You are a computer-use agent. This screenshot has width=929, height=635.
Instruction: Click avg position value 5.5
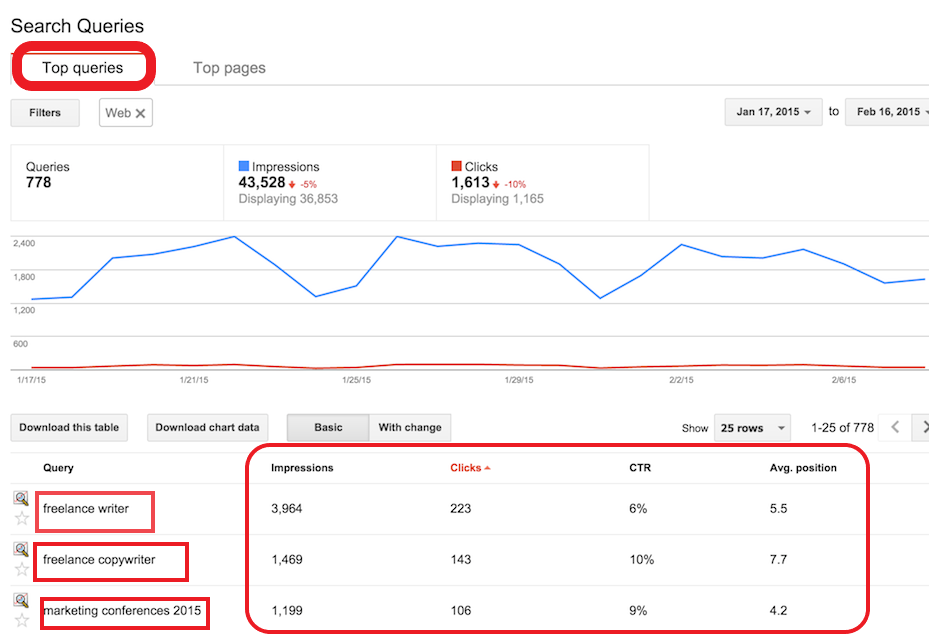pyautogui.click(x=779, y=509)
